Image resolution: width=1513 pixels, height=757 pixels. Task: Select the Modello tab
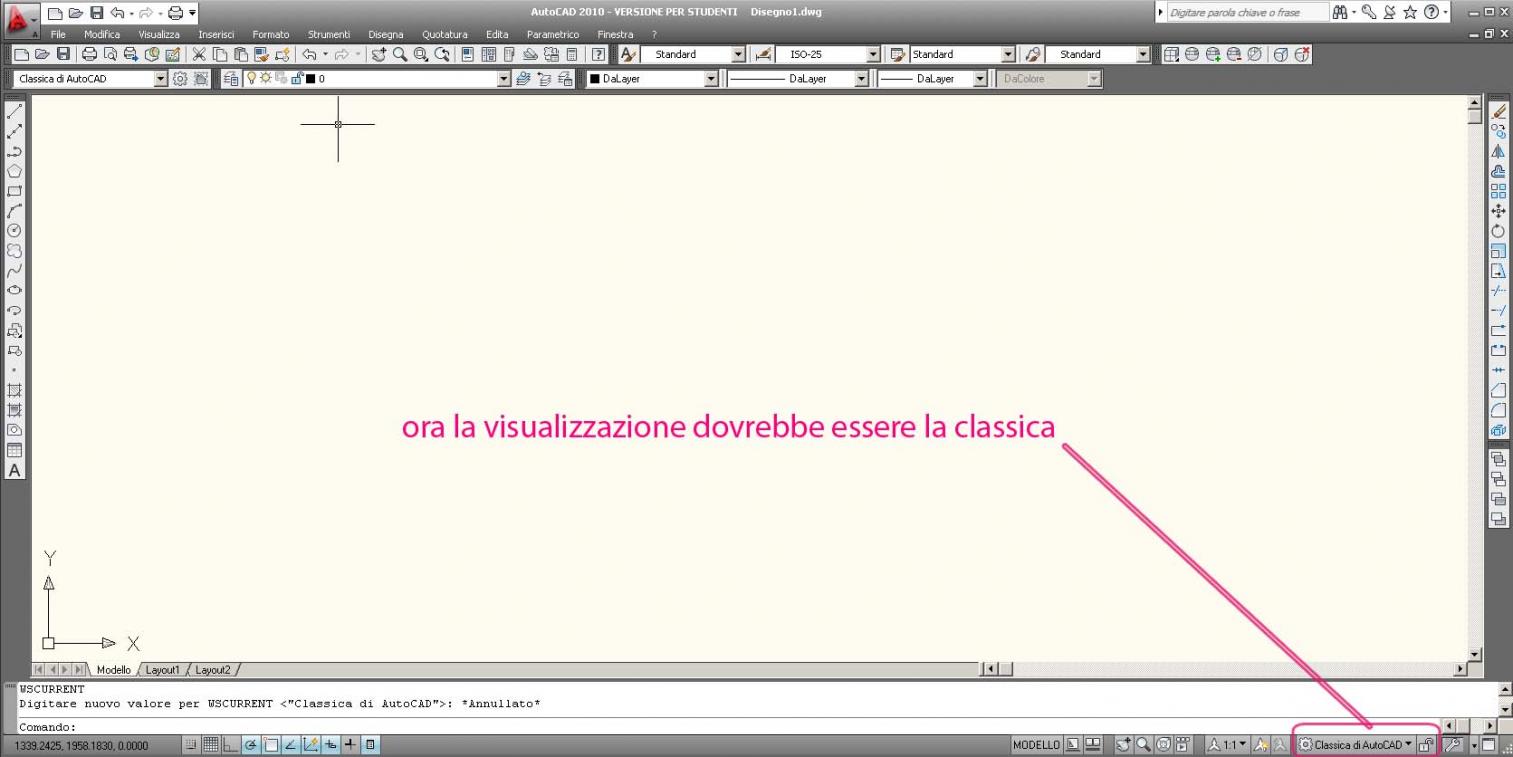click(115, 669)
